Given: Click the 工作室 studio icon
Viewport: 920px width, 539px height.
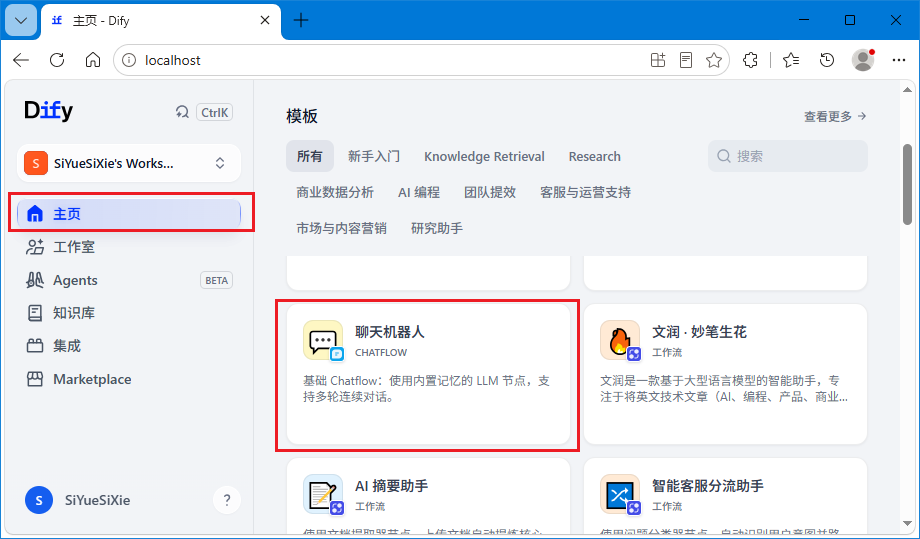Looking at the screenshot, I should tap(35, 247).
